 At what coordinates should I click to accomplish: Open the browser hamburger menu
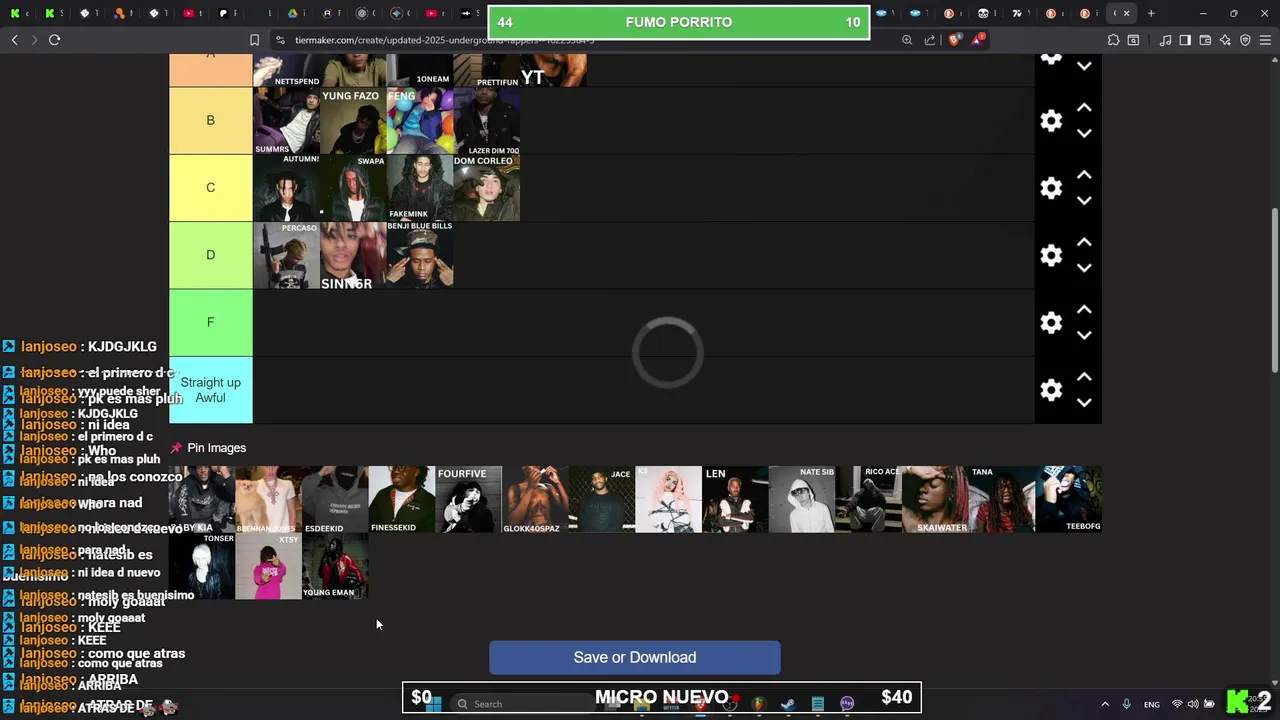click(1265, 40)
